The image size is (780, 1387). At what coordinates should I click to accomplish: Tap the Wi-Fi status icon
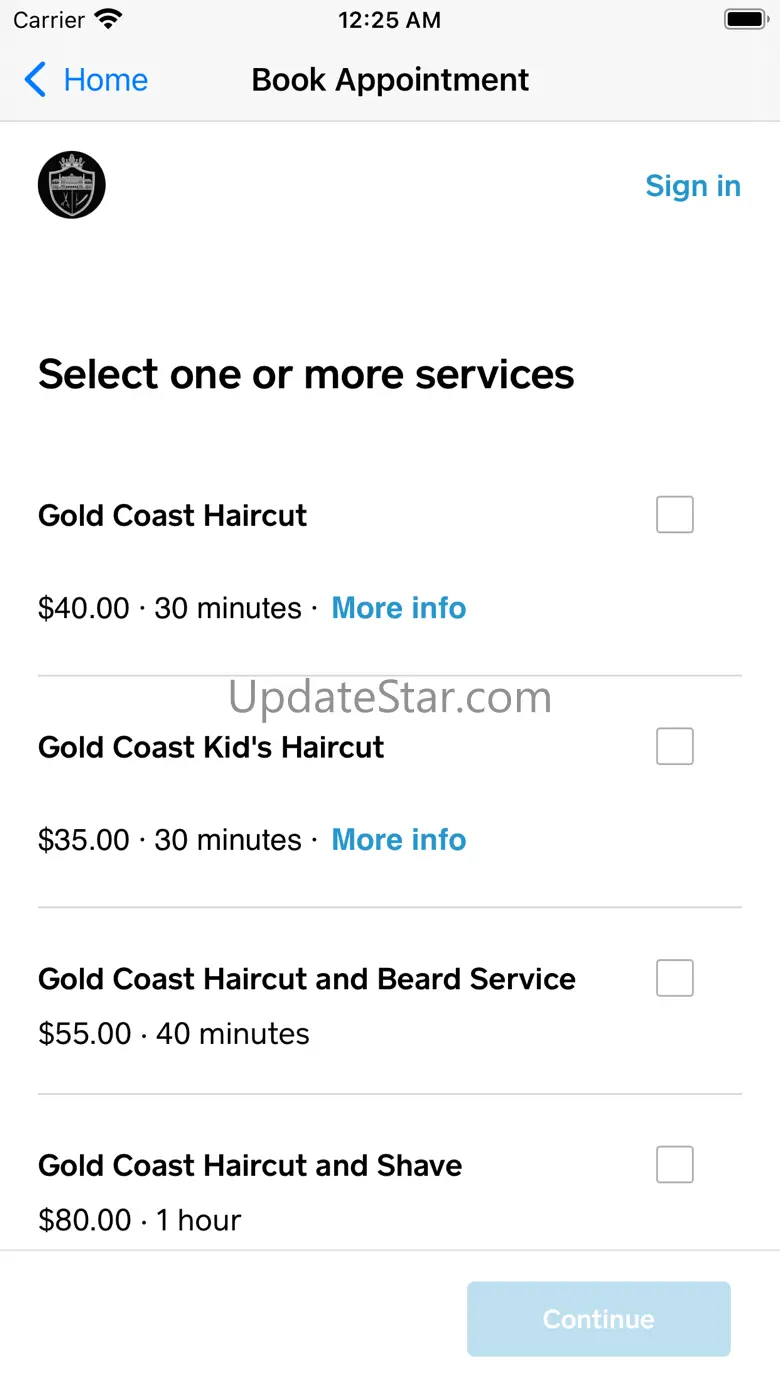click(108, 19)
